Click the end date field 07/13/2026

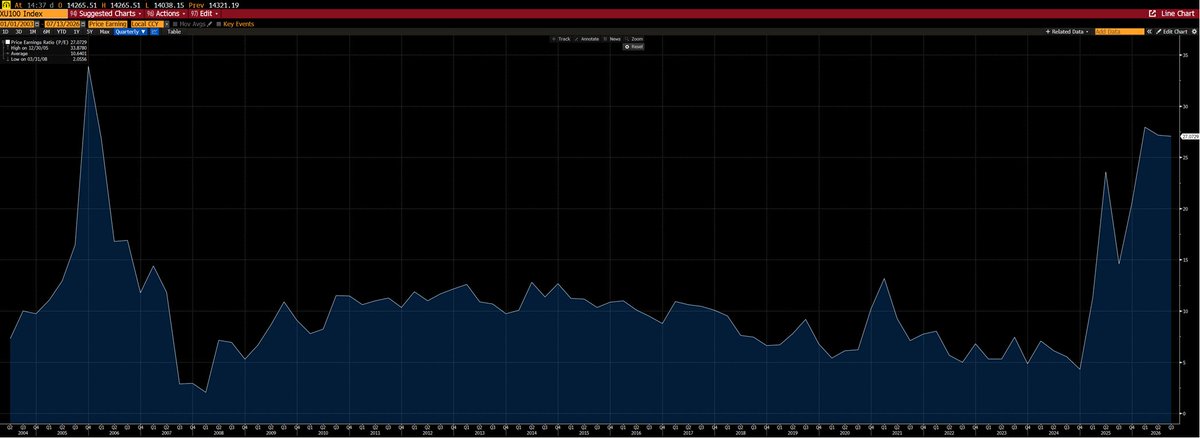coord(62,24)
